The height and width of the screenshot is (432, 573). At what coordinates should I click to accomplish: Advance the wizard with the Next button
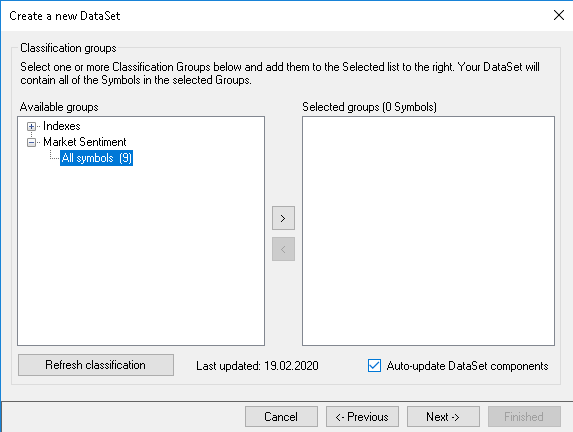(x=443, y=417)
